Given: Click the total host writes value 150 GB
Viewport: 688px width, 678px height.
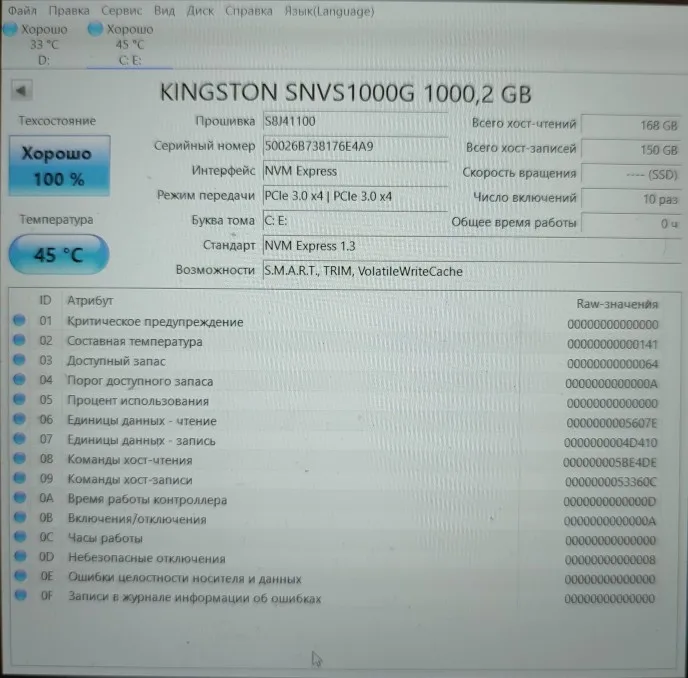Looking at the screenshot, I should click(631, 150).
